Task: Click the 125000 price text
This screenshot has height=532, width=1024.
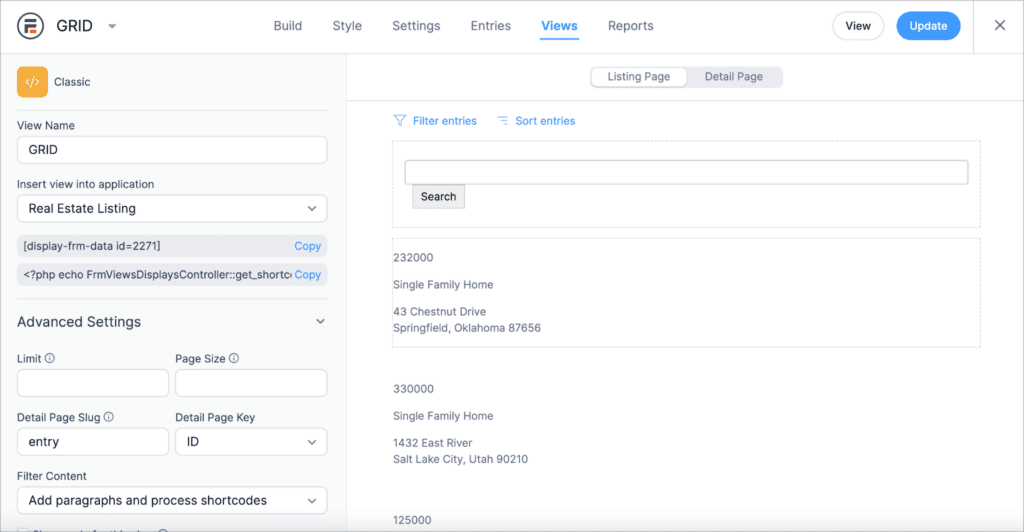Action: pyautogui.click(x=412, y=520)
